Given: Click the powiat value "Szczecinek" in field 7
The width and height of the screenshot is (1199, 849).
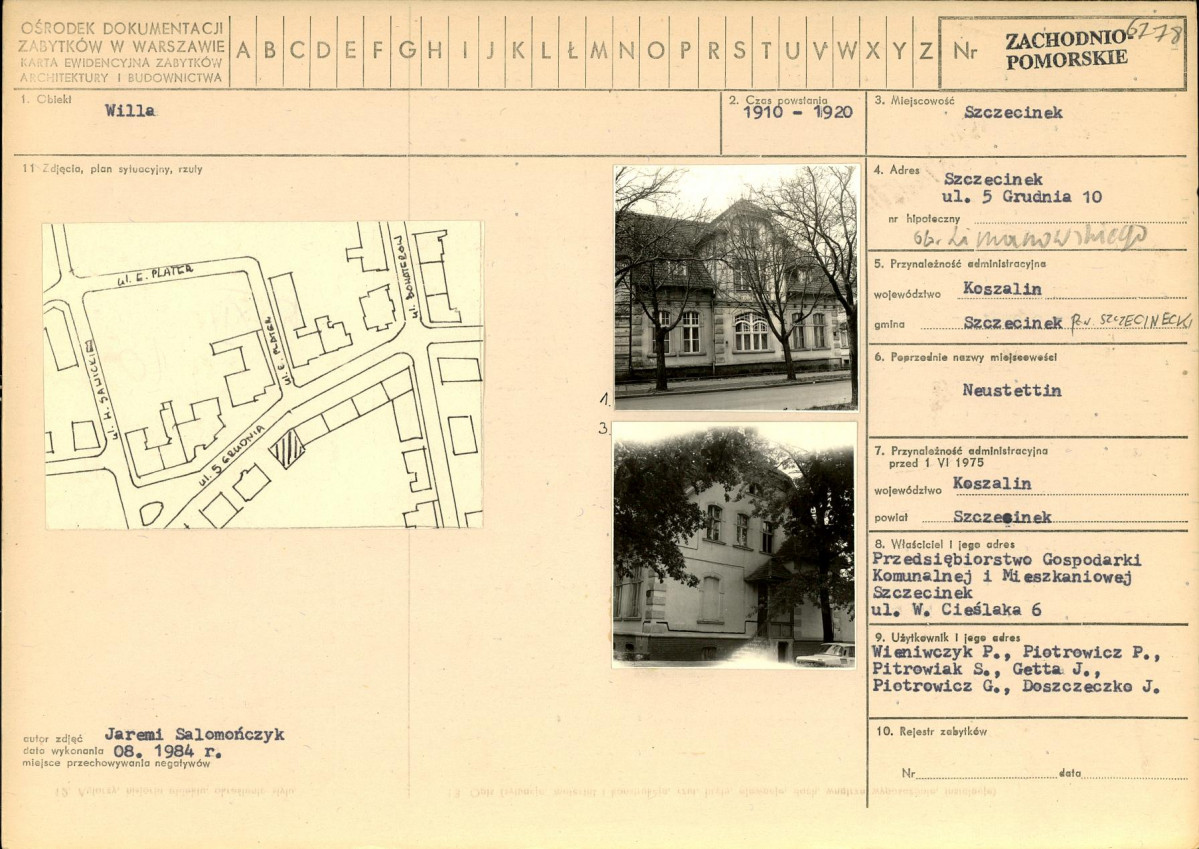Looking at the screenshot, I should (x=1002, y=517).
